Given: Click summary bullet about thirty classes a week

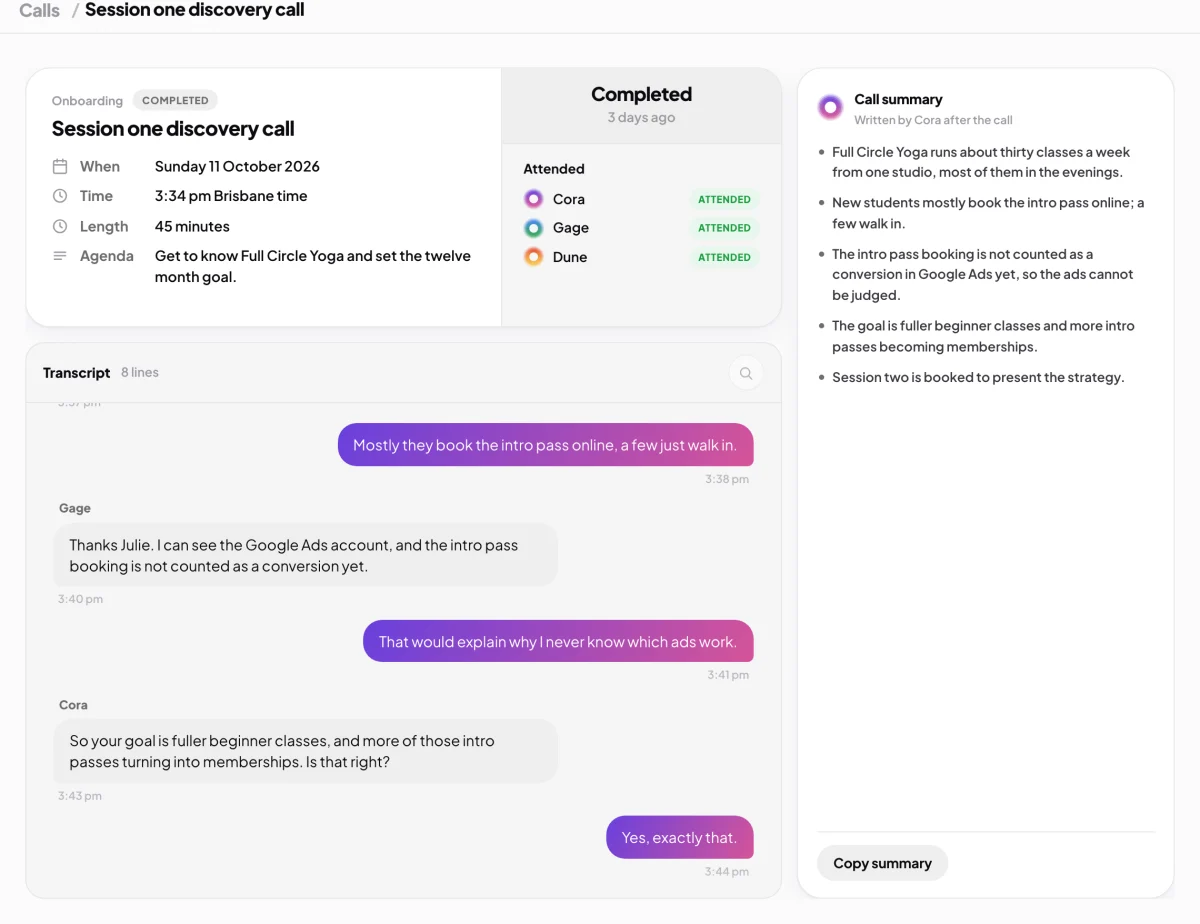Looking at the screenshot, I should [x=981, y=162].
